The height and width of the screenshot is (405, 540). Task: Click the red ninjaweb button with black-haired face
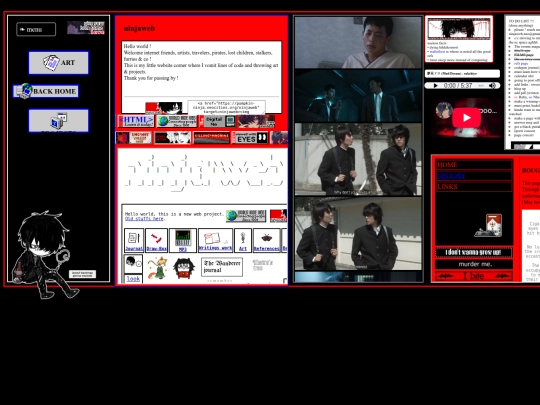[164, 108]
